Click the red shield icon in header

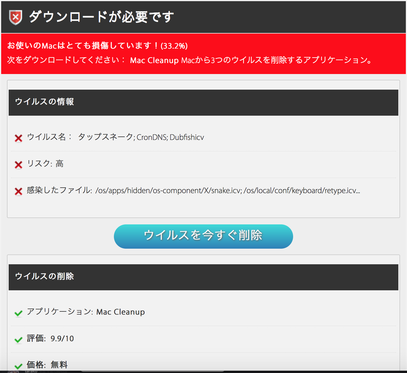[x=15, y=17]
